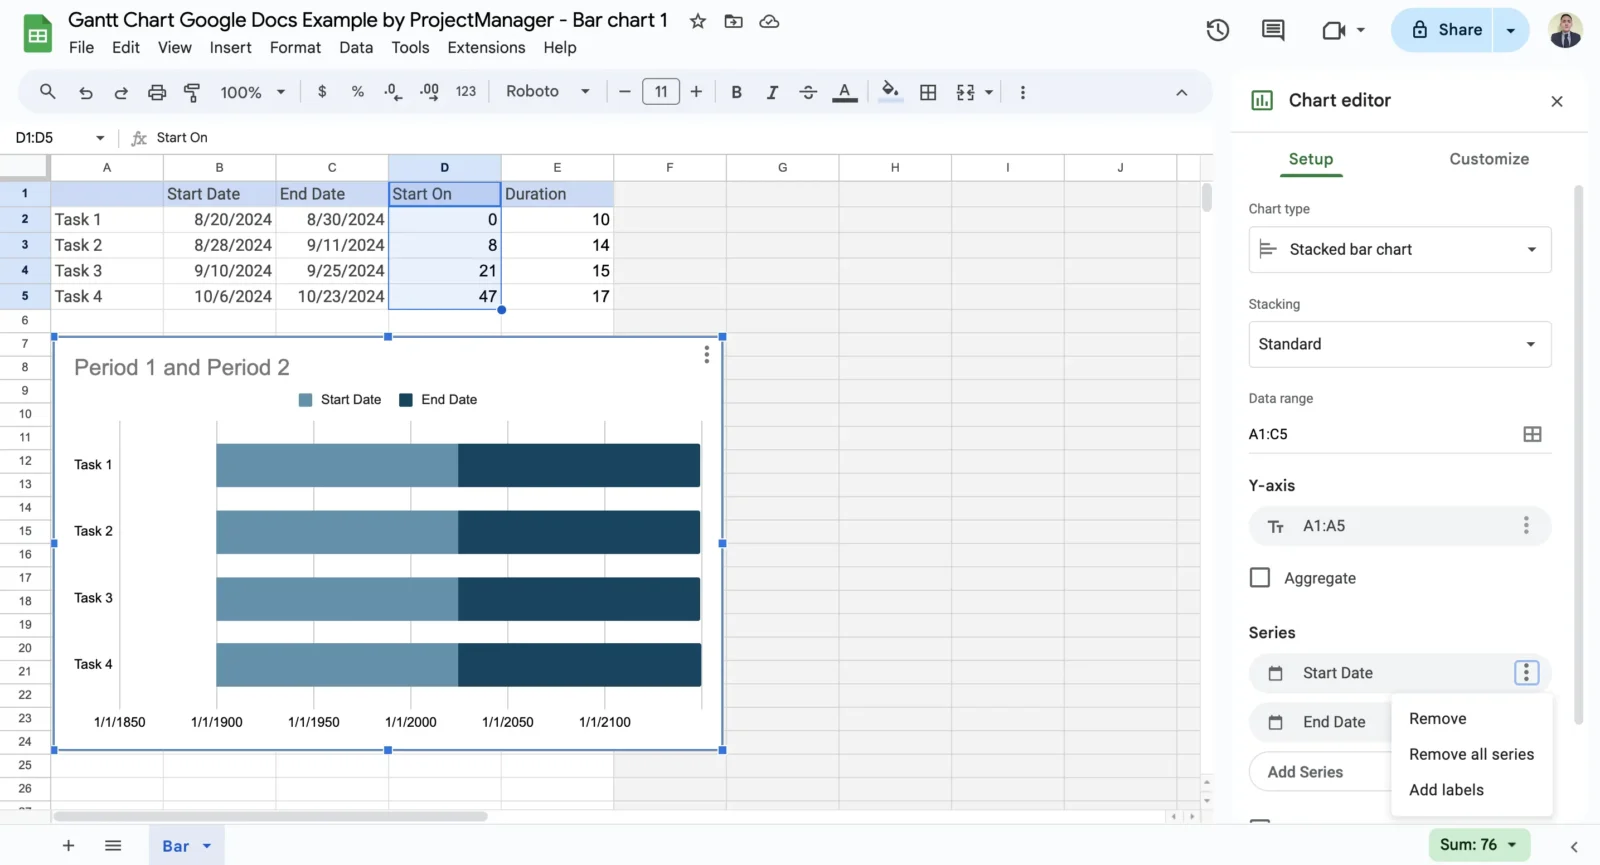This screenshot has width=1600, height=865.
Task: Collapse the toolbar with chevron
Action: pyautogui.click(x=1181, y=92)
